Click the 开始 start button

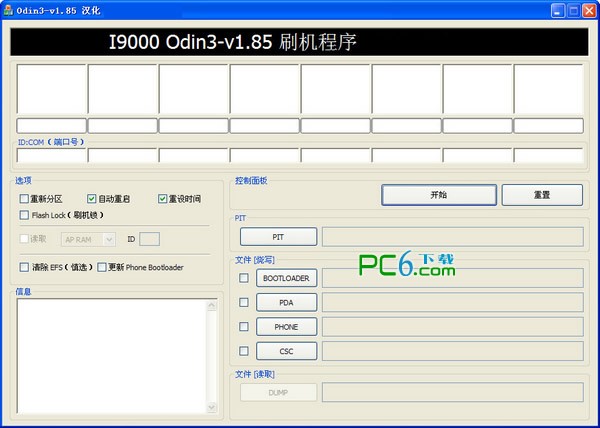(x=439, y=195)
